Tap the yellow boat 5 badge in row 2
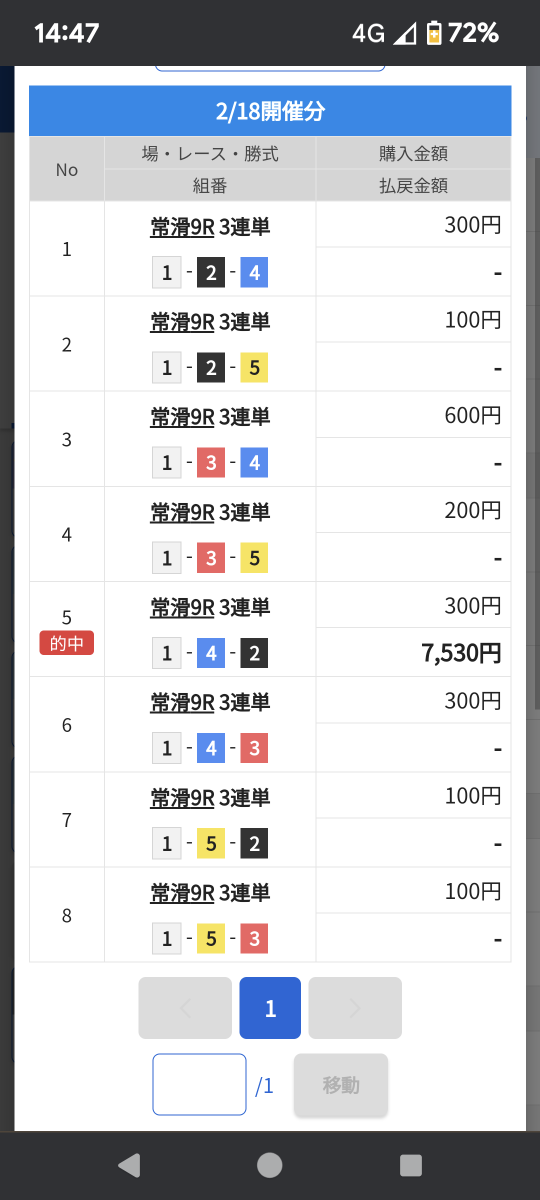The image size is (540, 1200). click(x=254, y=368)
